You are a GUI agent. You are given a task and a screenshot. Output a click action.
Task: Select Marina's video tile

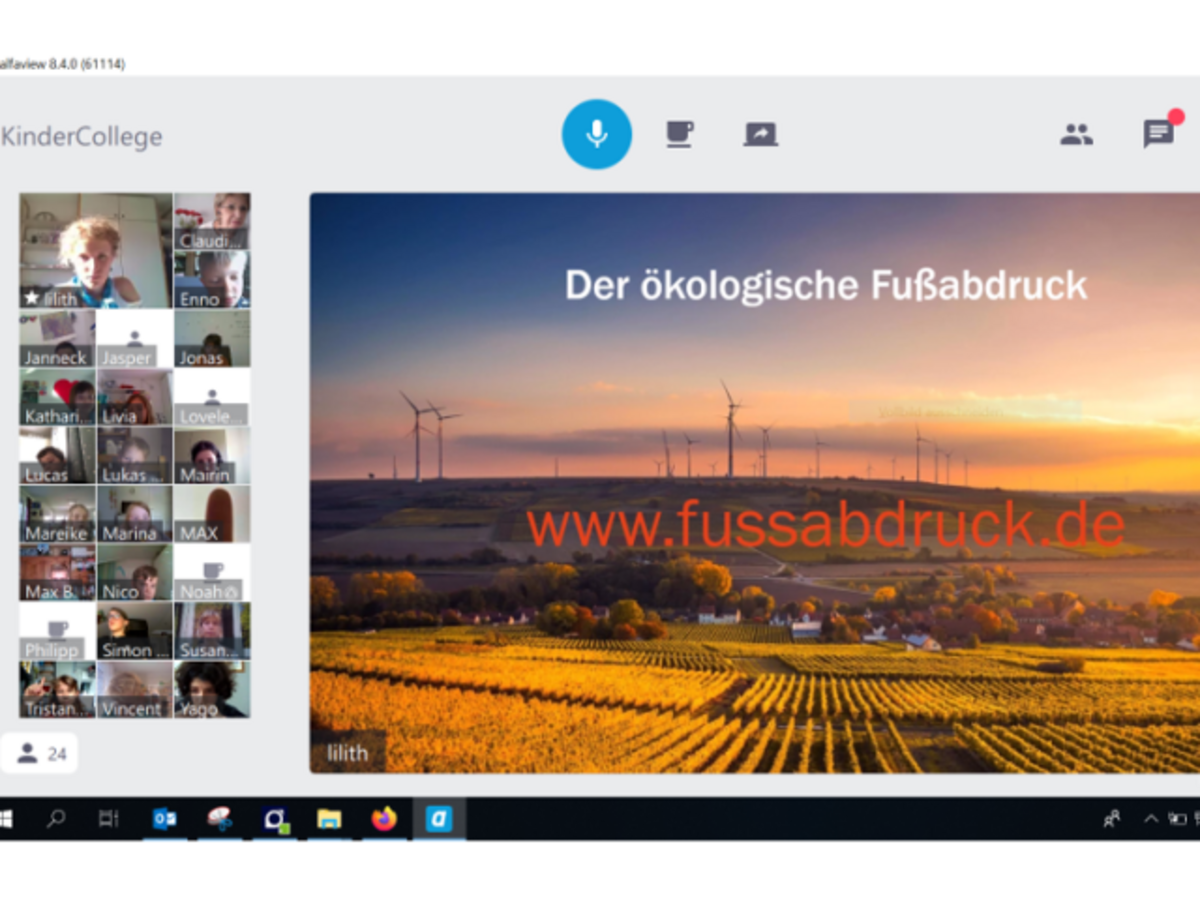coord(134,515)
